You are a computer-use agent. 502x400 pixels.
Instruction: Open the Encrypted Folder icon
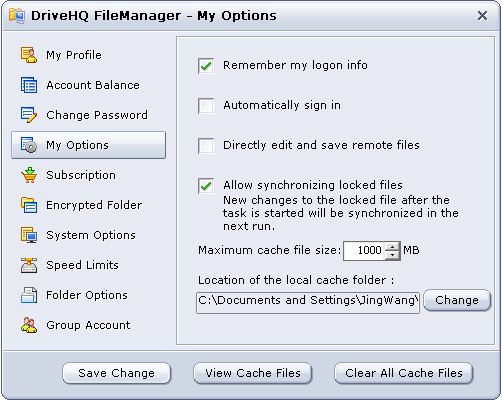point(29,205)
